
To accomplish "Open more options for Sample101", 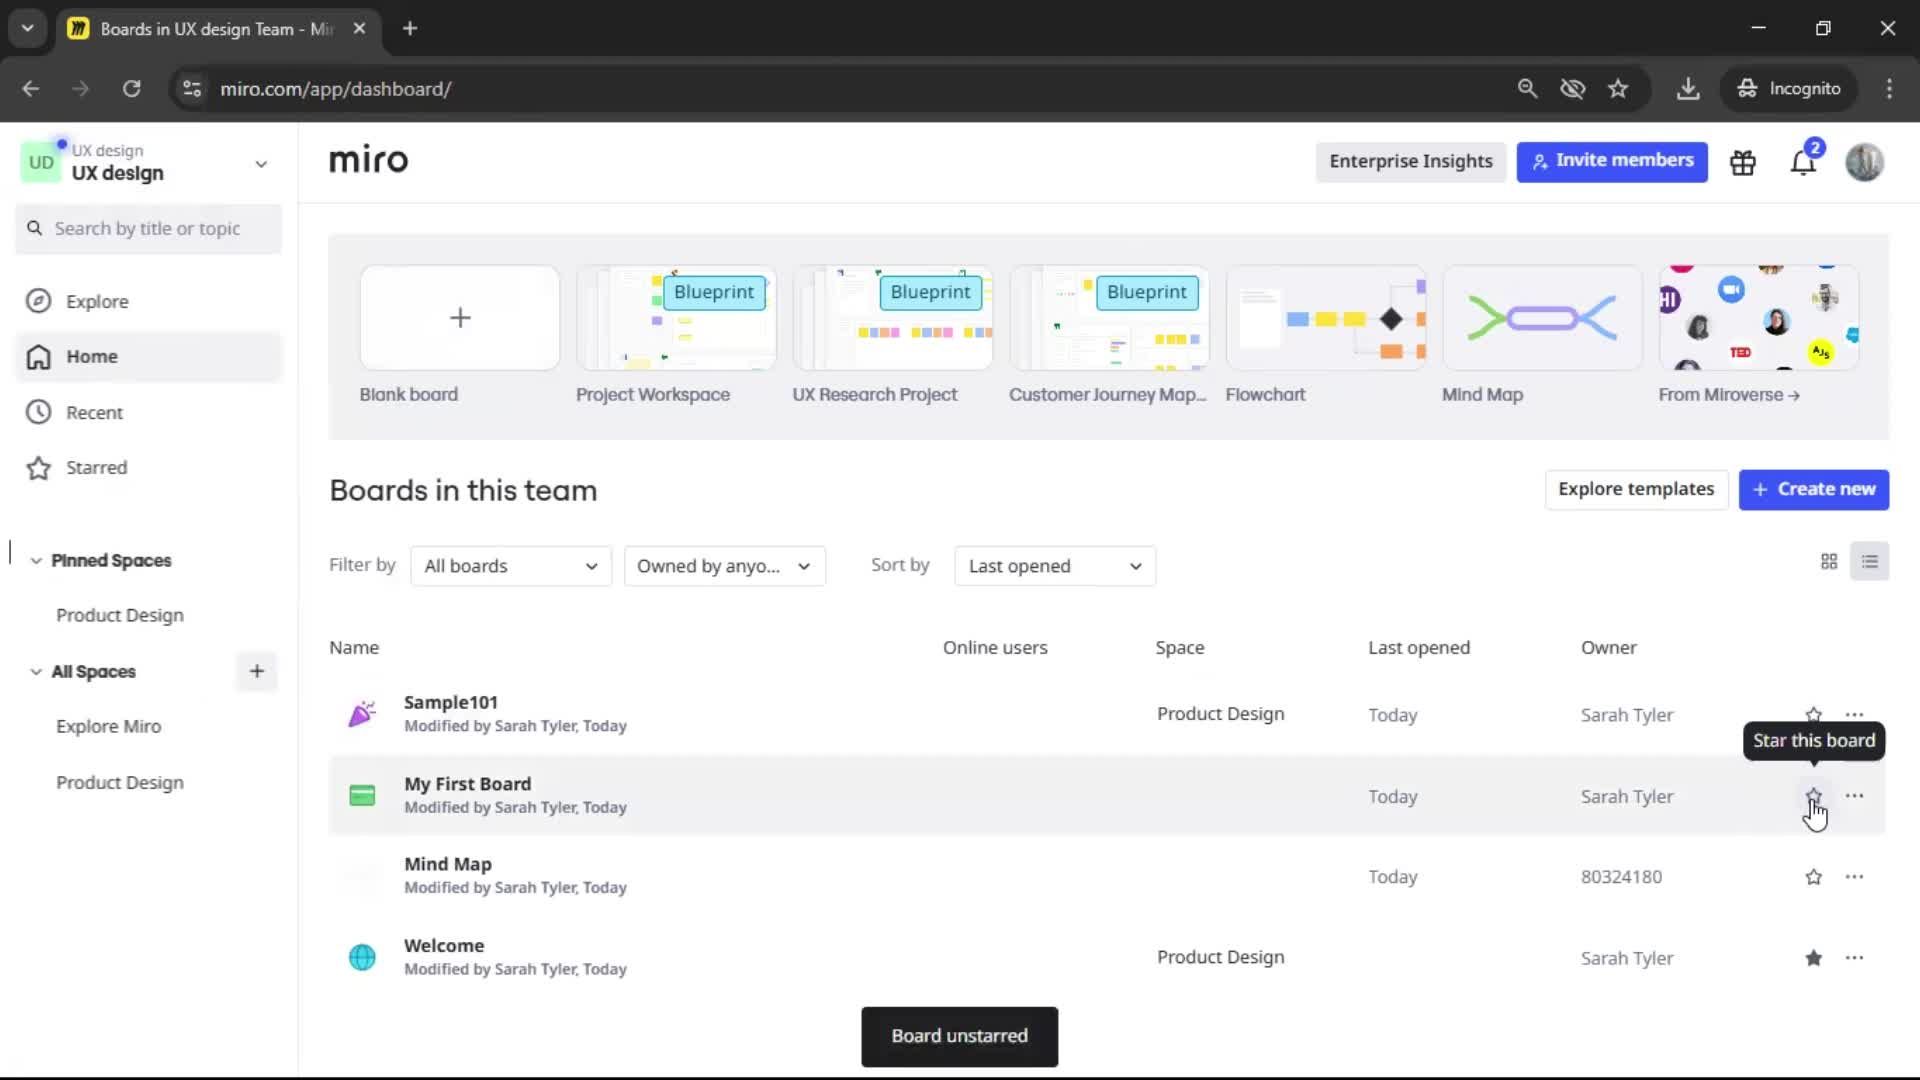I will [x=1854, y=715].
